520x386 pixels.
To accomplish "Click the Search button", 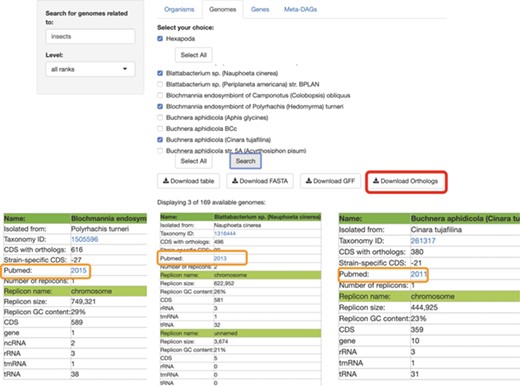I will (x=245, y=161).
